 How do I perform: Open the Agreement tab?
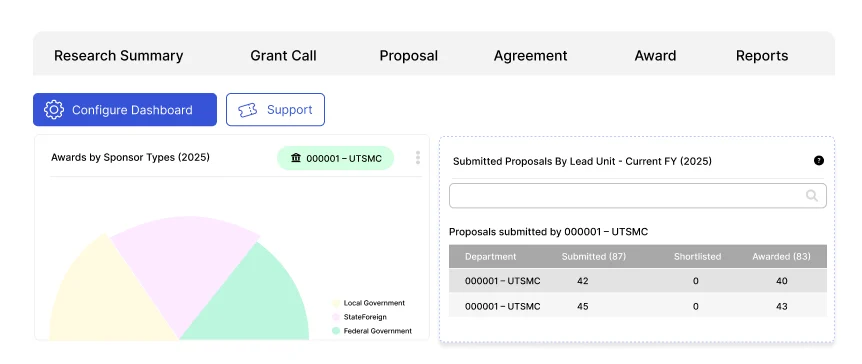click(x=531, y=56)
